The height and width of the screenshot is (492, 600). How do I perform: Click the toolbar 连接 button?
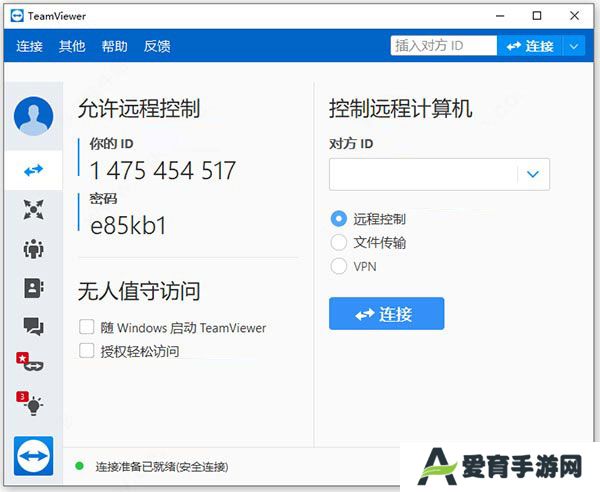(530, 46)
